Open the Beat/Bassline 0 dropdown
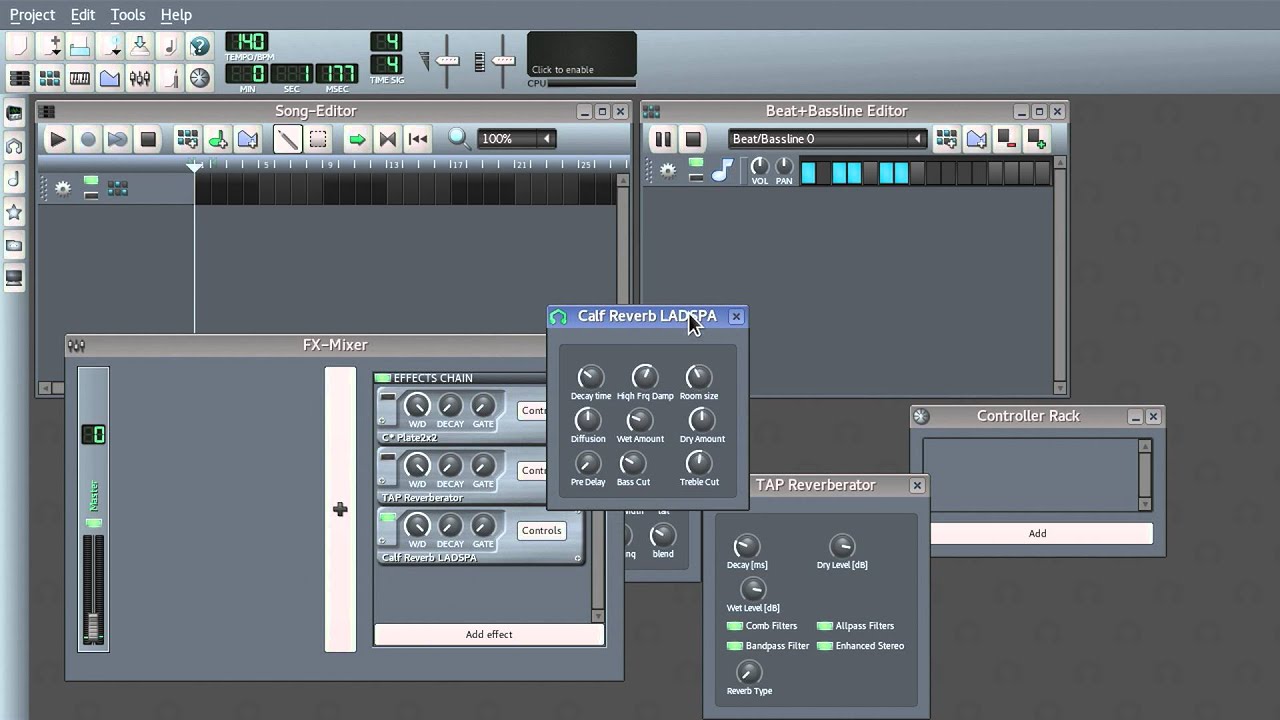Viewport: 1280px width, 720px height. [827, 139]
